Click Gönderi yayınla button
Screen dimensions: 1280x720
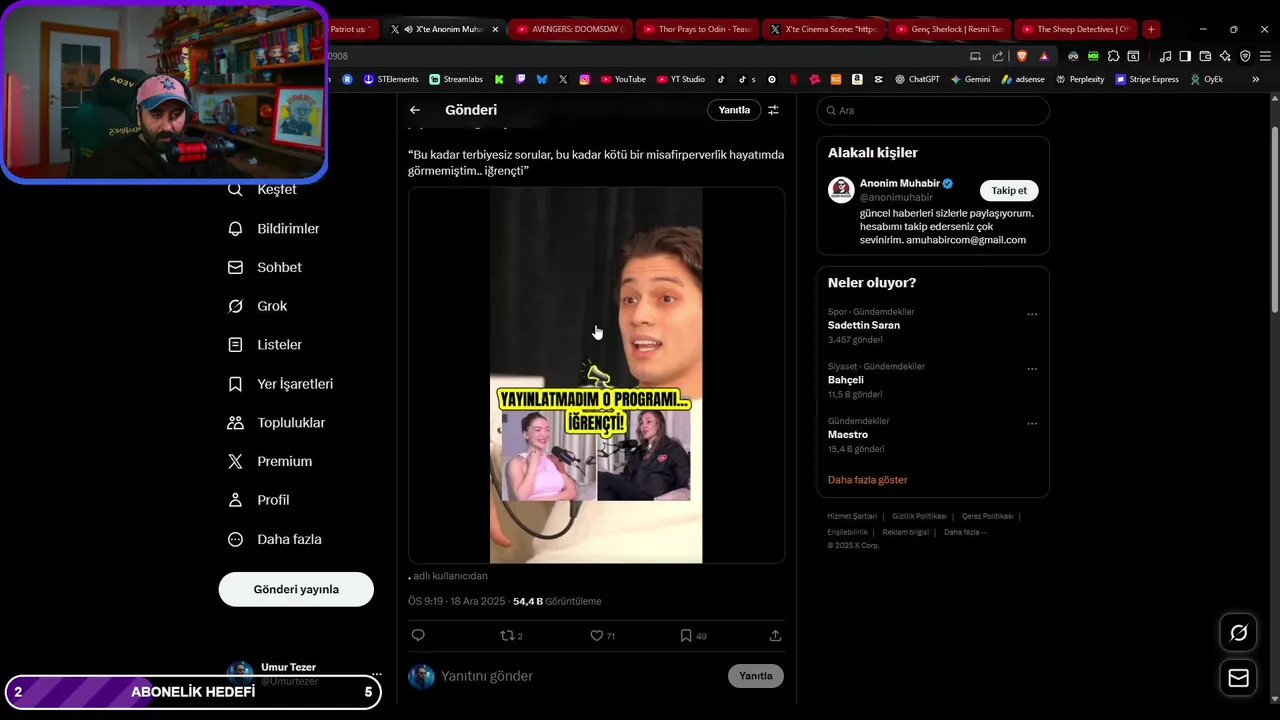[296, 589]
